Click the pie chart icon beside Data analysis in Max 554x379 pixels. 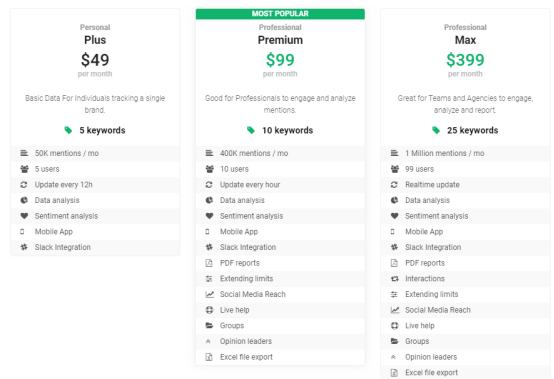pos(395,200)
